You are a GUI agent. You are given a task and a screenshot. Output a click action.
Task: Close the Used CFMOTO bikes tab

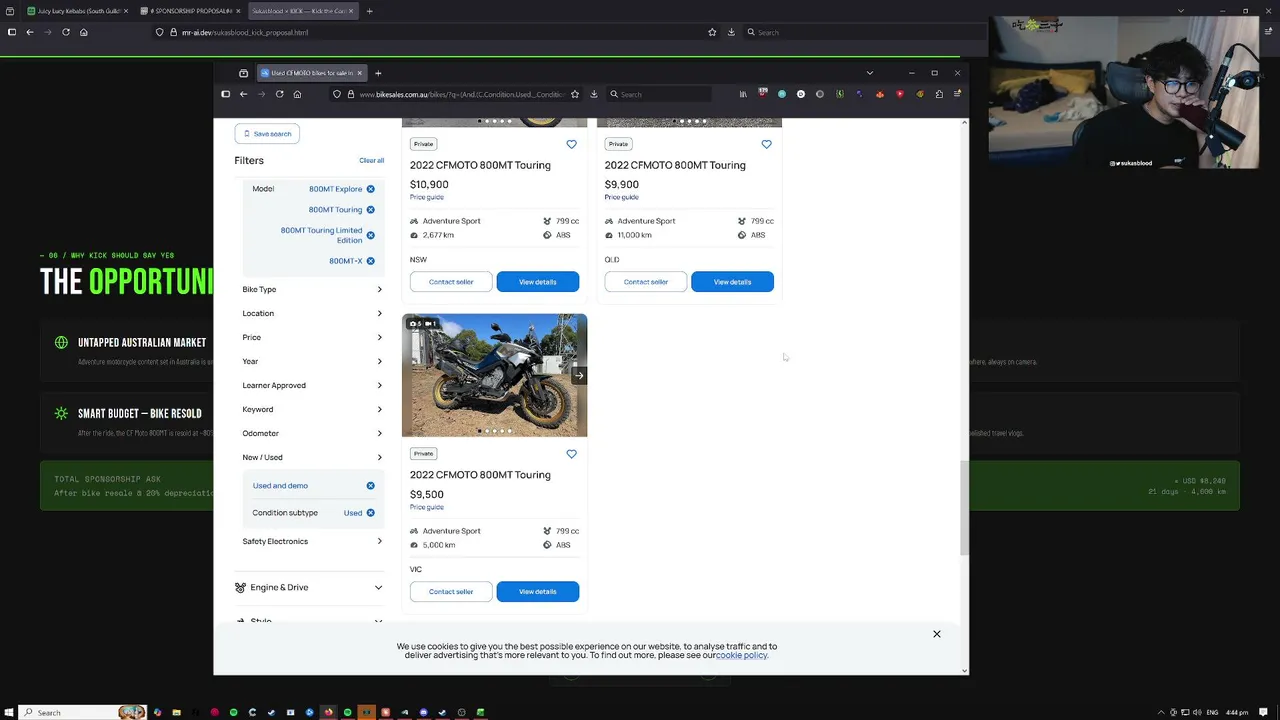coord(359,73)
